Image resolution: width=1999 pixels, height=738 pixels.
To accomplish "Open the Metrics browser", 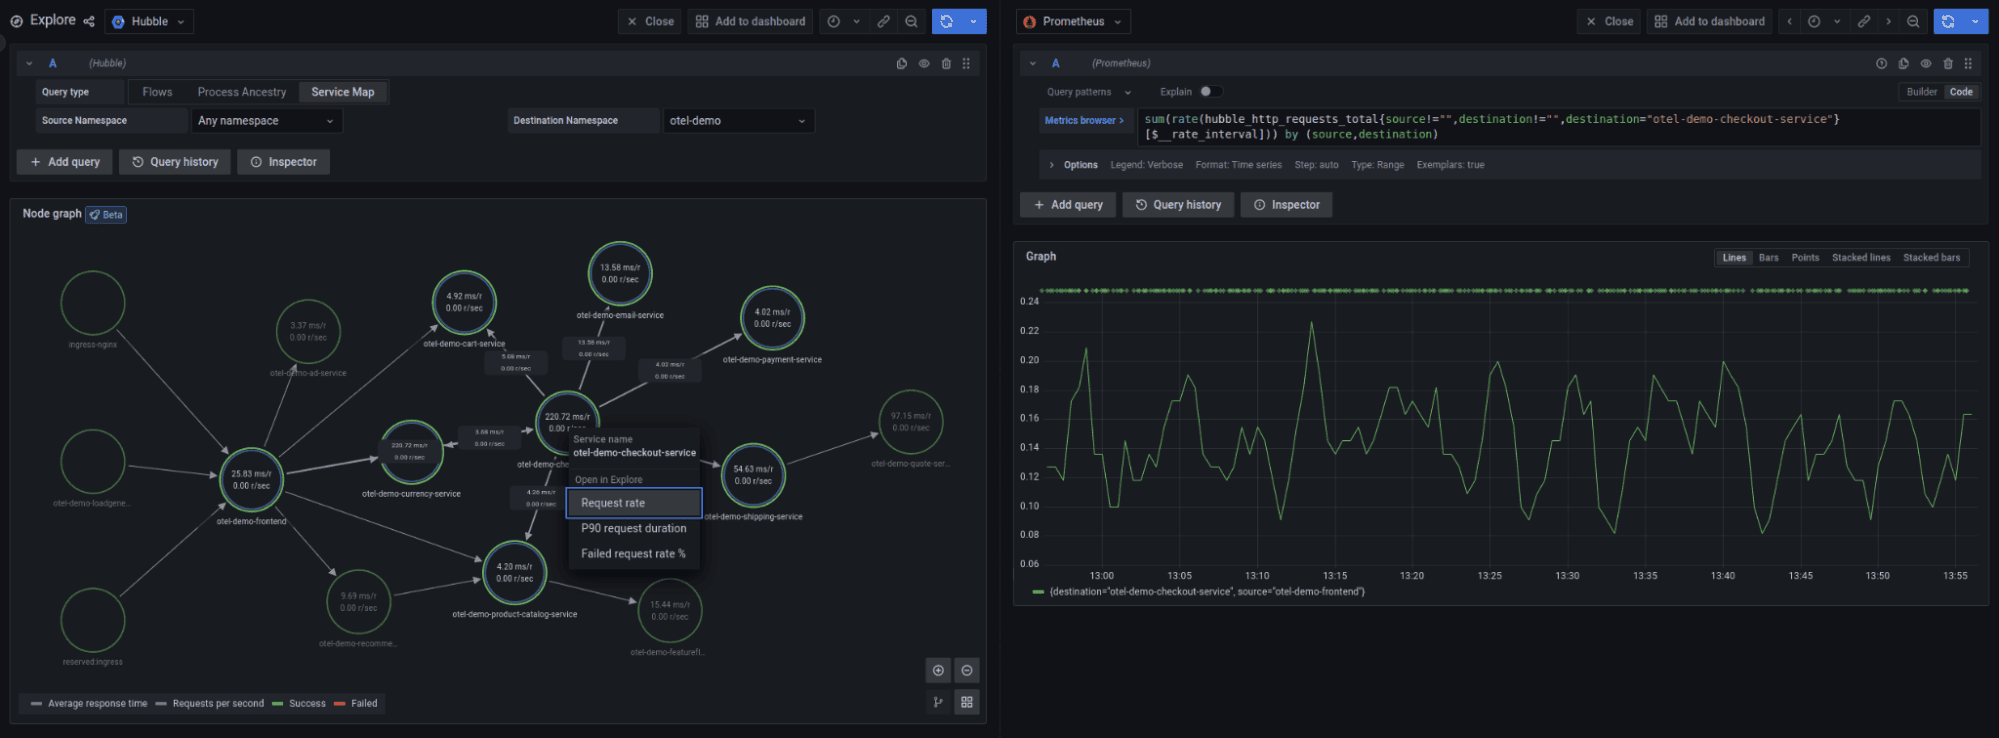I will 1084,120.
